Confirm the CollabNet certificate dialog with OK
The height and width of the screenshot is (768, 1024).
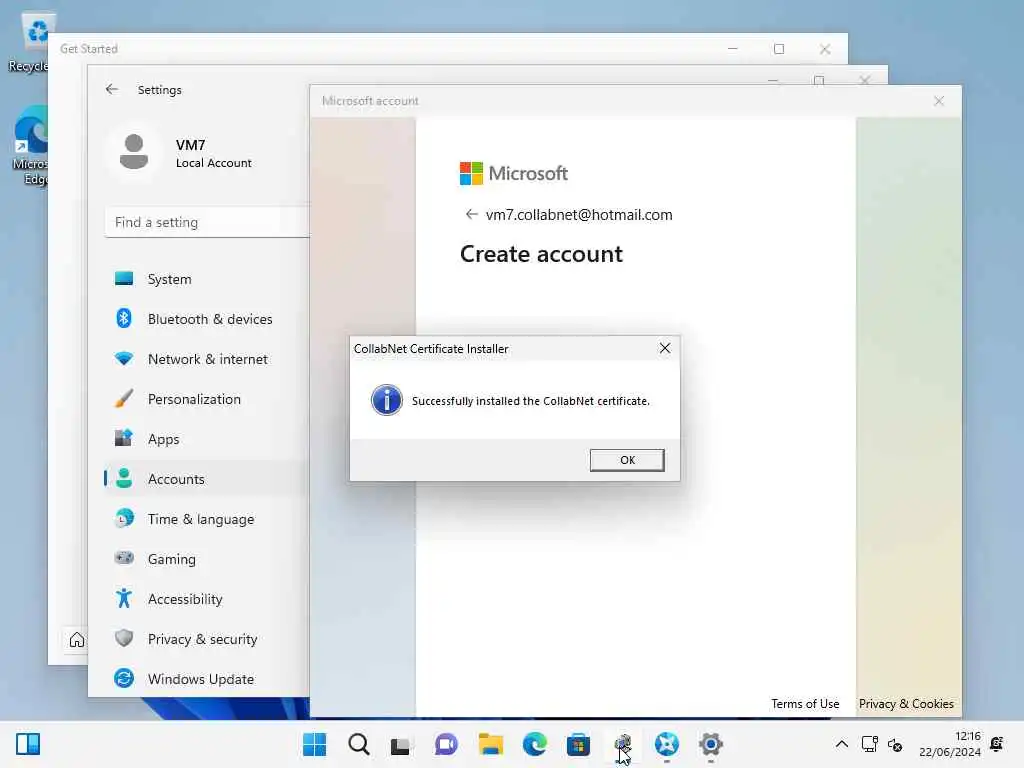[627, 460]
